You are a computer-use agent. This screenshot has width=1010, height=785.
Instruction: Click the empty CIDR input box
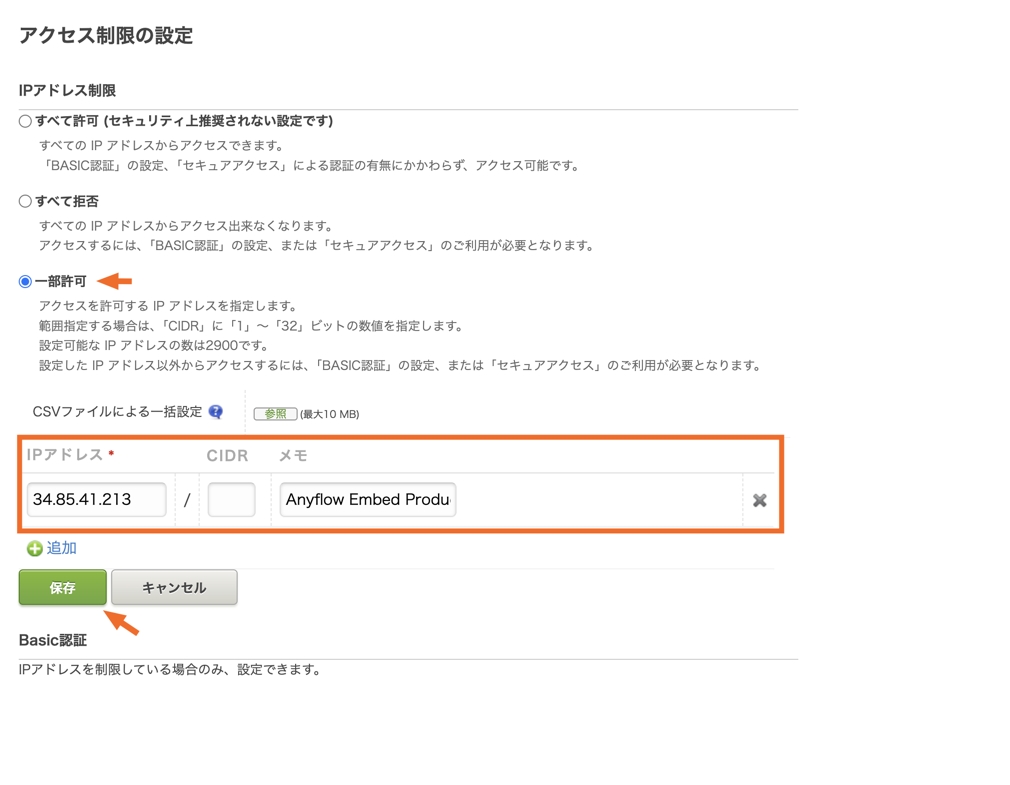(x=231, y=499)
